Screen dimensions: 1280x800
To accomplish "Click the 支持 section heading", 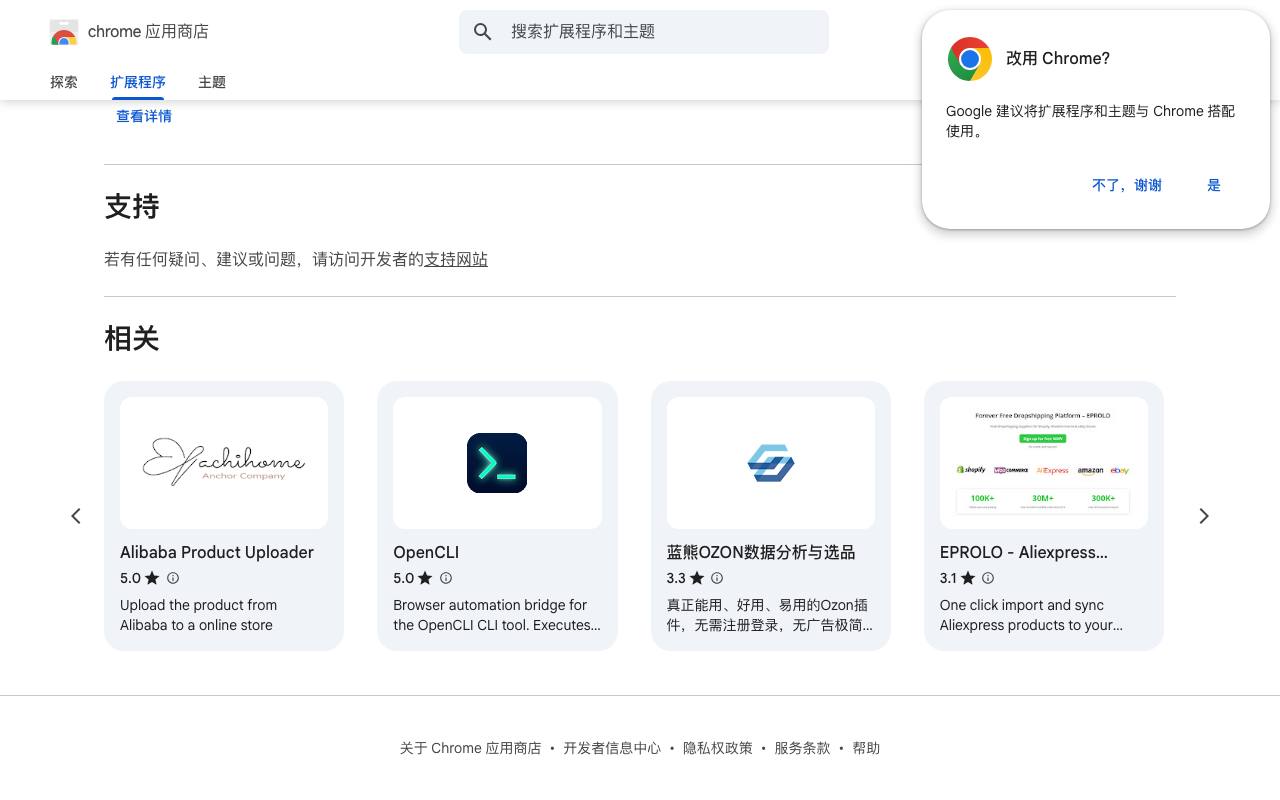I will click(x=132, y=207).
